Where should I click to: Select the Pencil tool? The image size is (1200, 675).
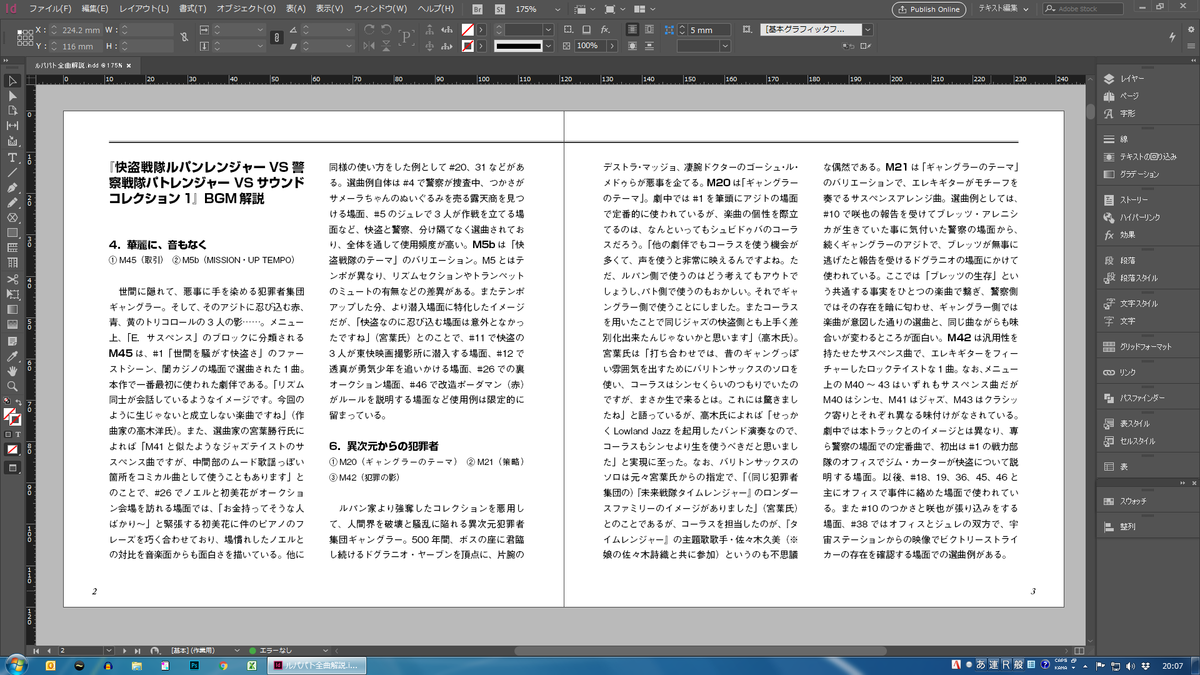tap(13, 202)
